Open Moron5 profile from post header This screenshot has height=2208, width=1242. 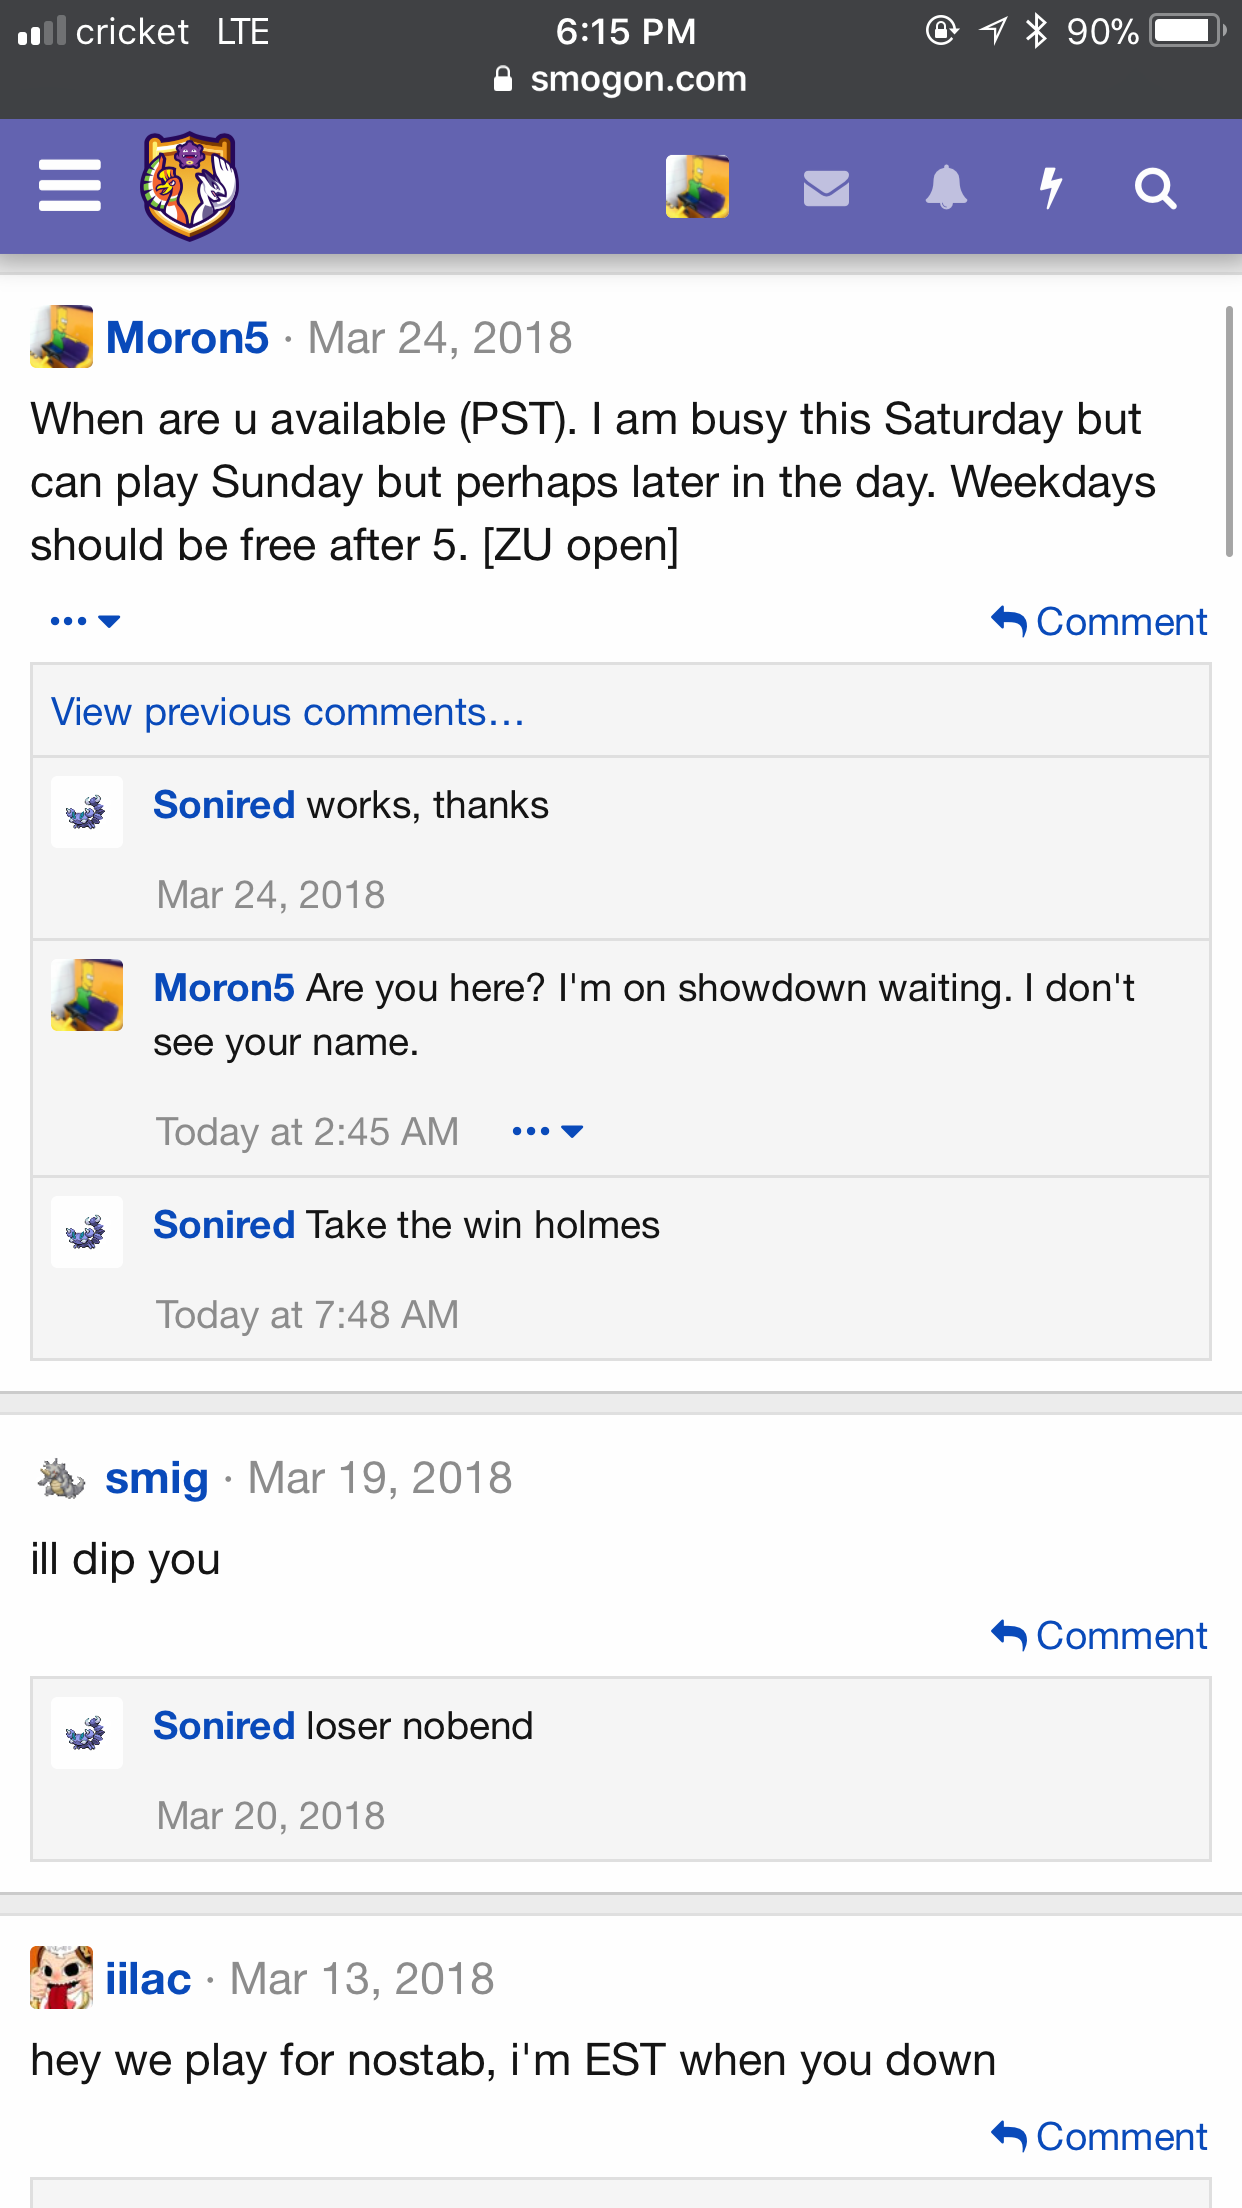click(x=187, y=338)
